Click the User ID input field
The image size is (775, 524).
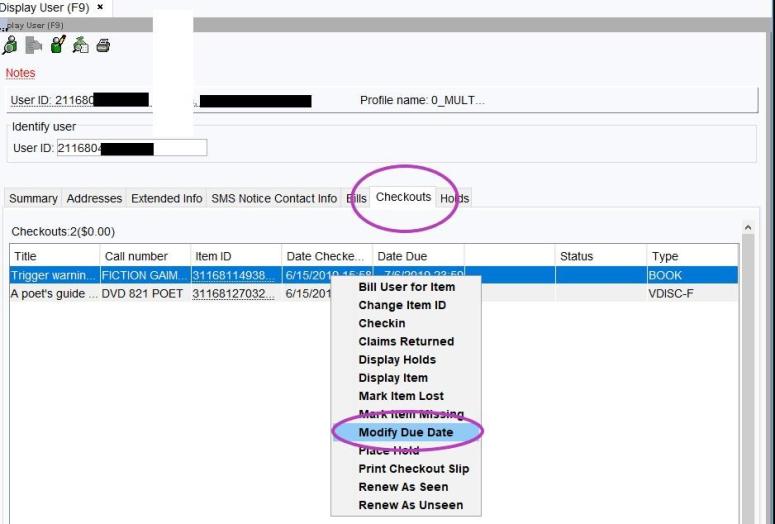click(132, 148)
